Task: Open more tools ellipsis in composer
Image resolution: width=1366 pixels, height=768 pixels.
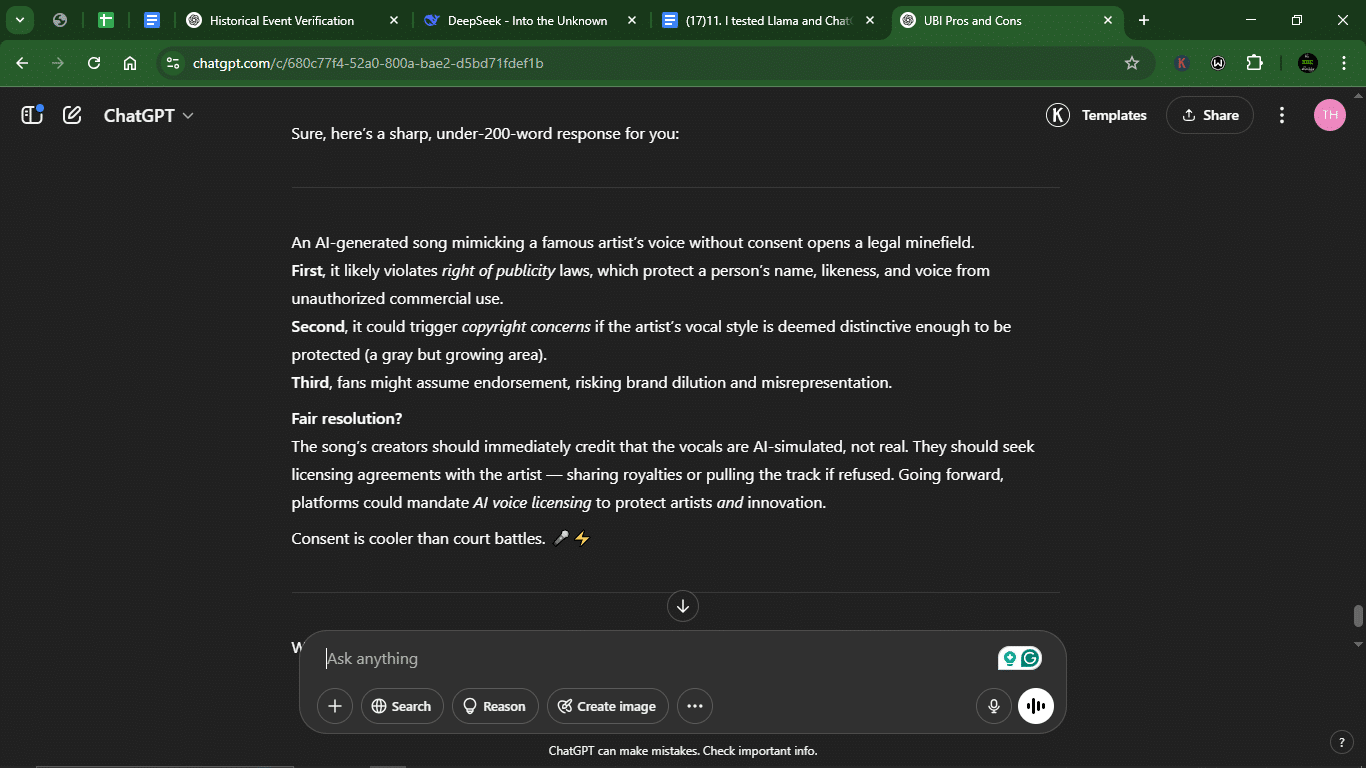Action: click(695, 706)
